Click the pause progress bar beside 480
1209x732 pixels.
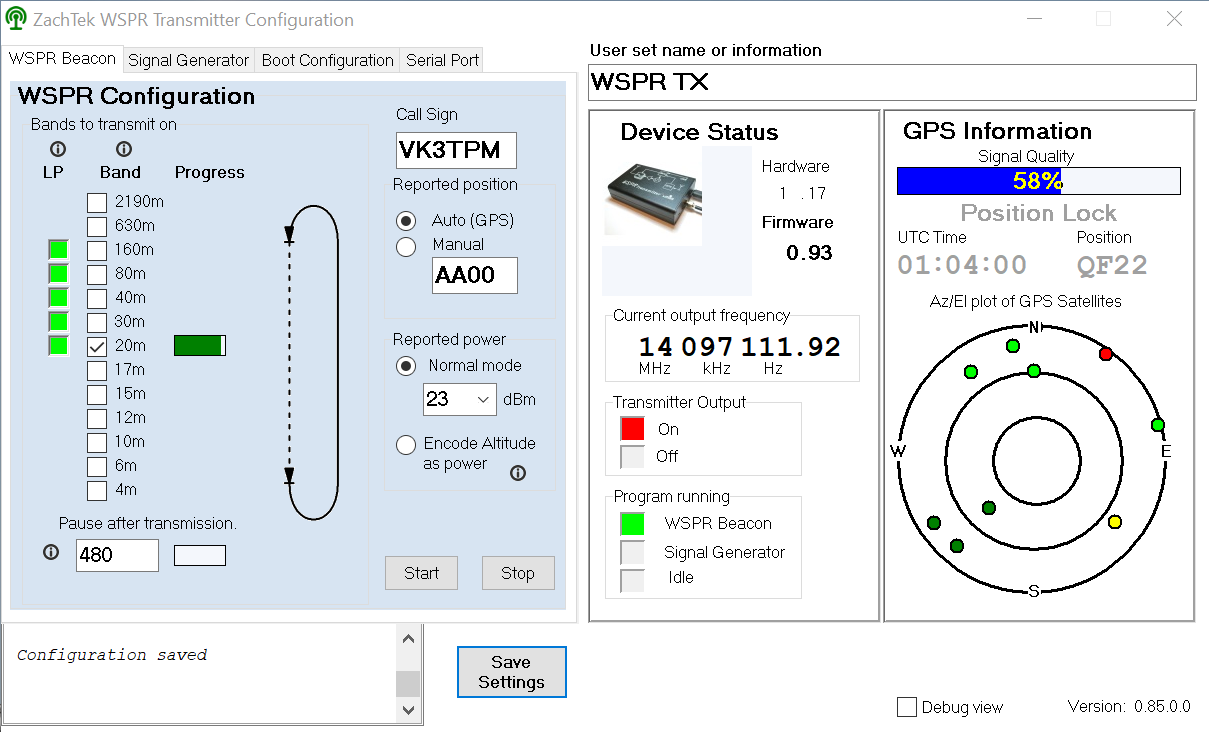[200, 555]
